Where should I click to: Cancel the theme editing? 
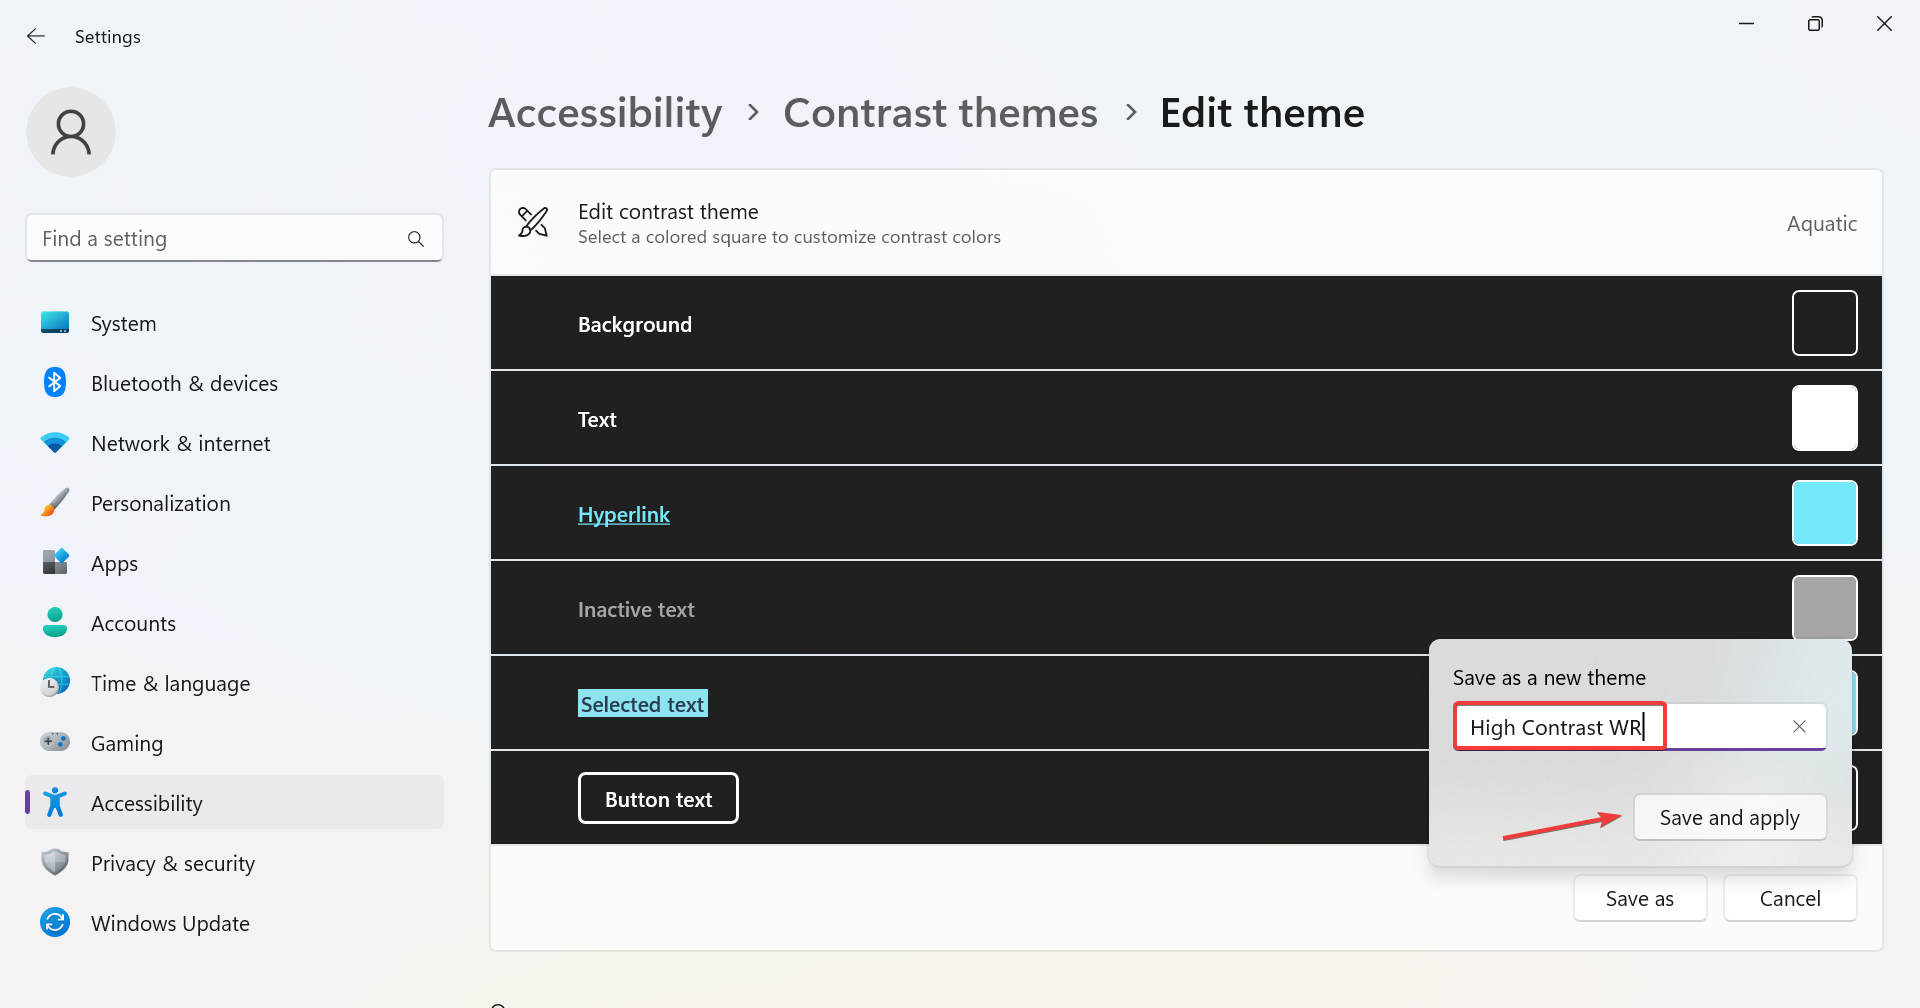pos(1790,898)
